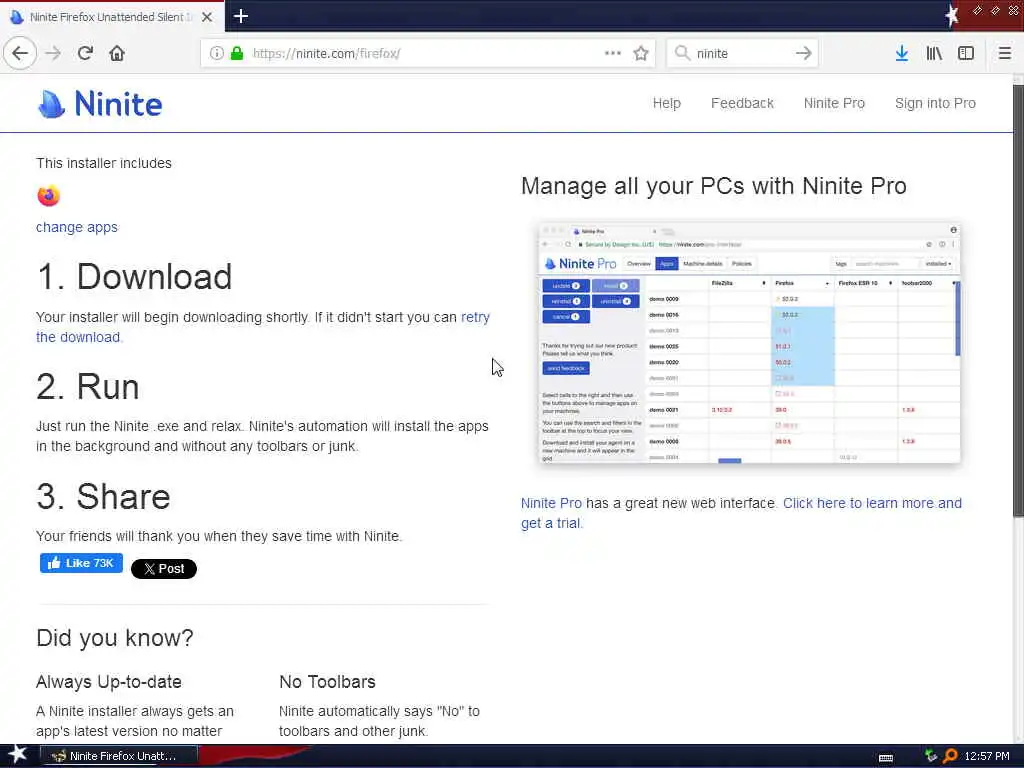Click the search box containing ninite
This screenshot has height=768, width=1024.
(x=742, y=53)
